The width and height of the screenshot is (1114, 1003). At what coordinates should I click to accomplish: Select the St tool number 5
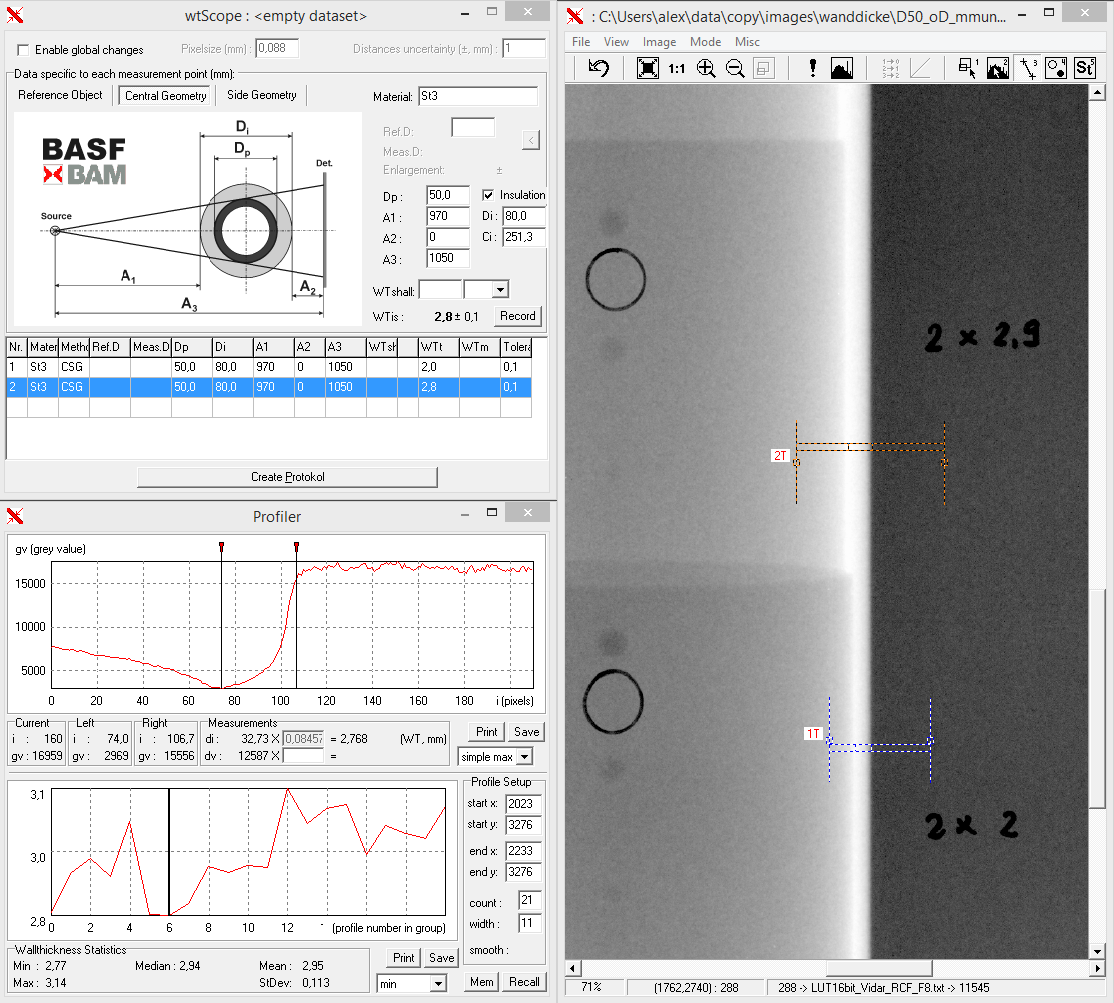[1085, 68]
